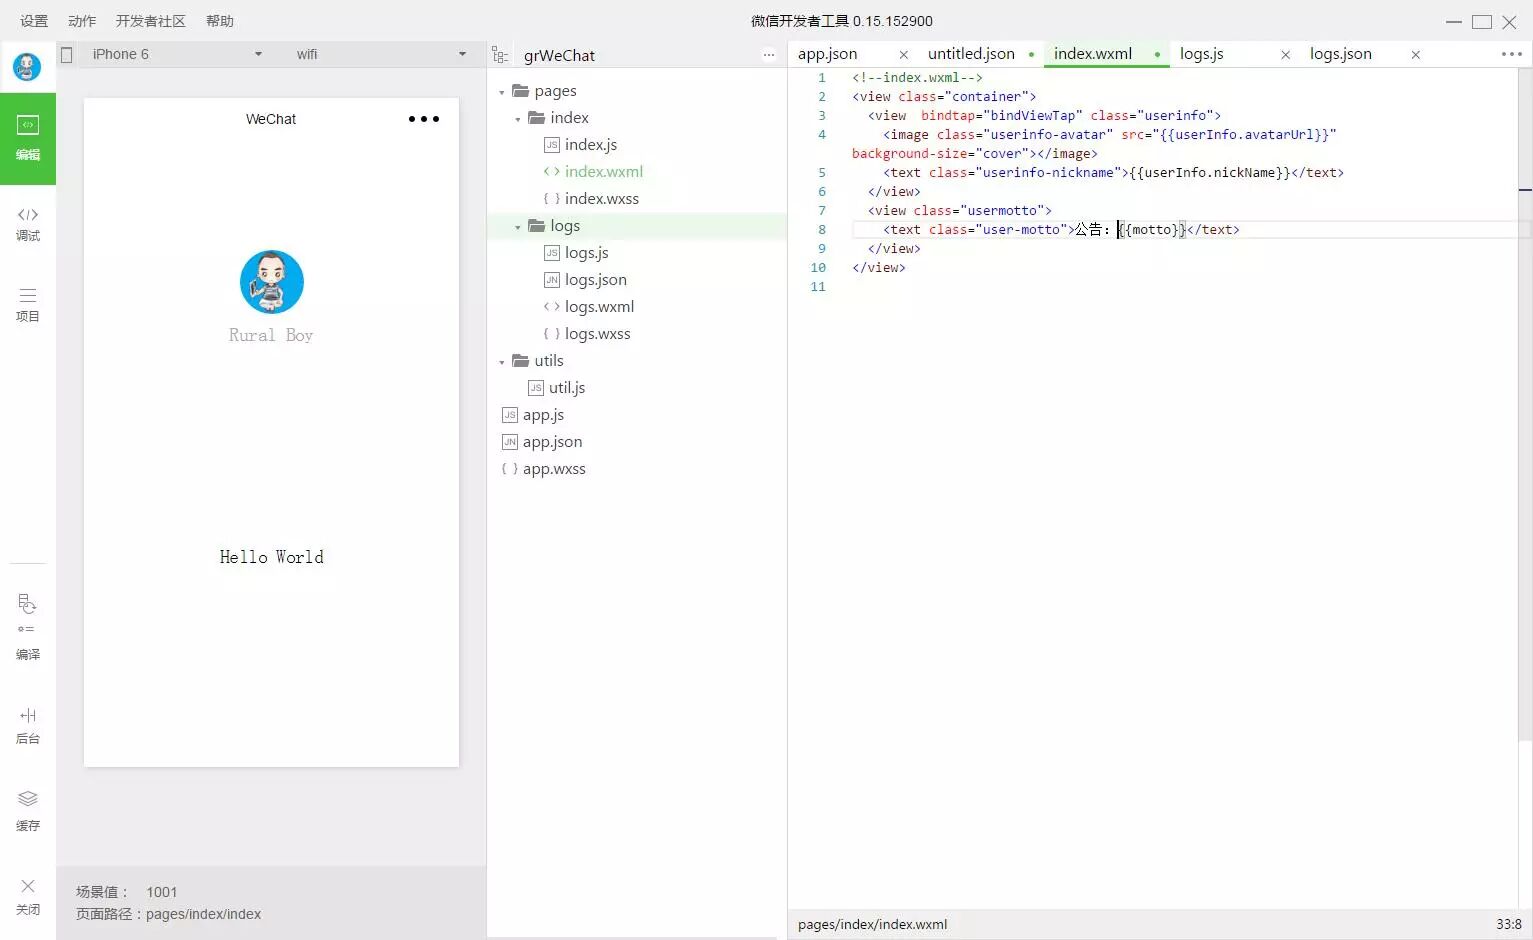The height and width of the screenshot is (940, 1533).
Task: Click the 33:8 cursor position indicator
Action: [x=1509, y=925]
